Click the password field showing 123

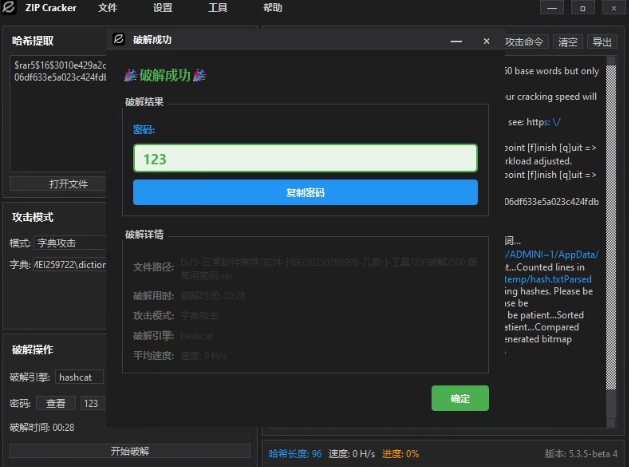[x=305, y=159]
